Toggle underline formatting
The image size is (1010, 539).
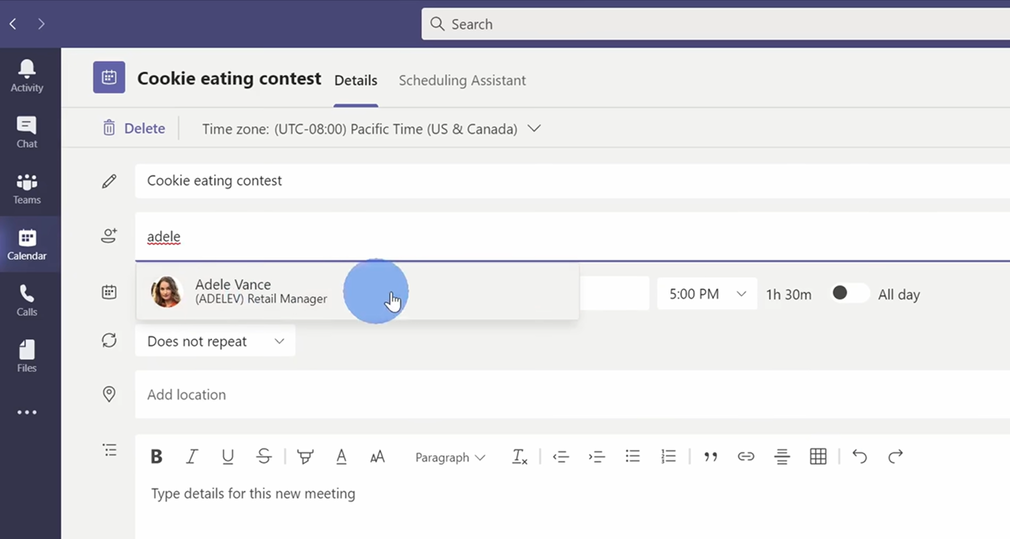click(227, 457)
